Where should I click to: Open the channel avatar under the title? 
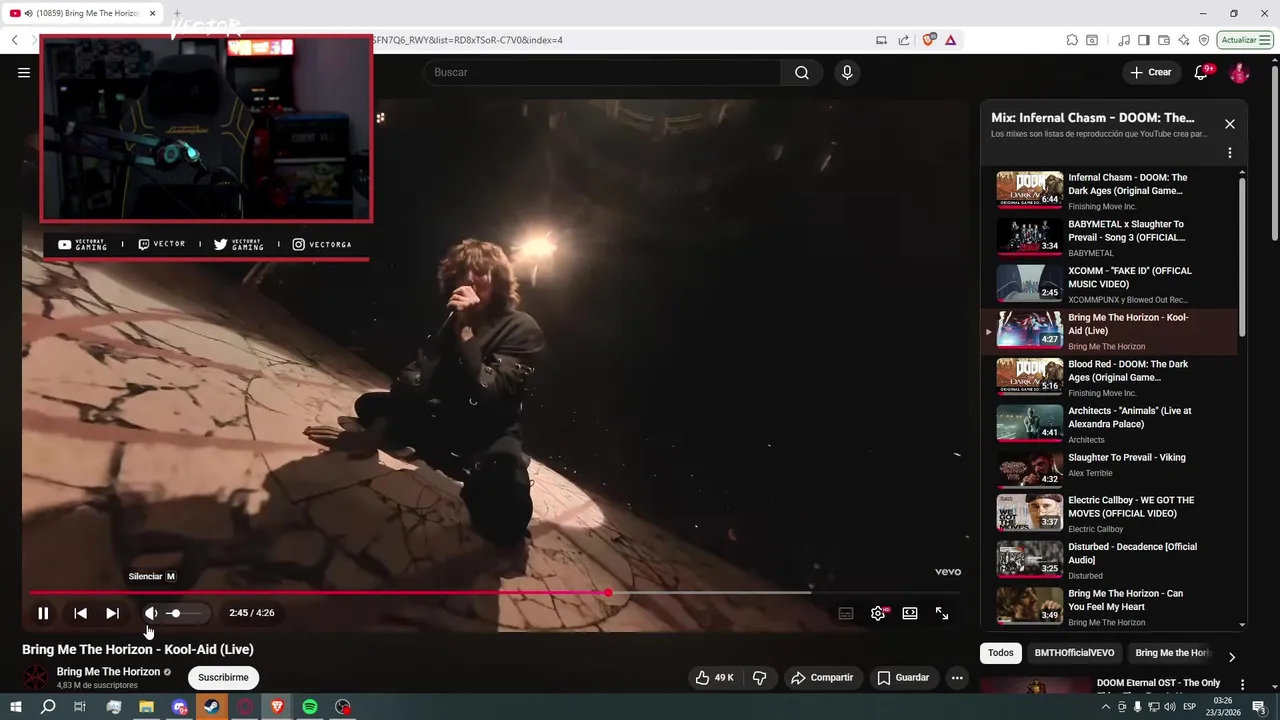(36, 678)
